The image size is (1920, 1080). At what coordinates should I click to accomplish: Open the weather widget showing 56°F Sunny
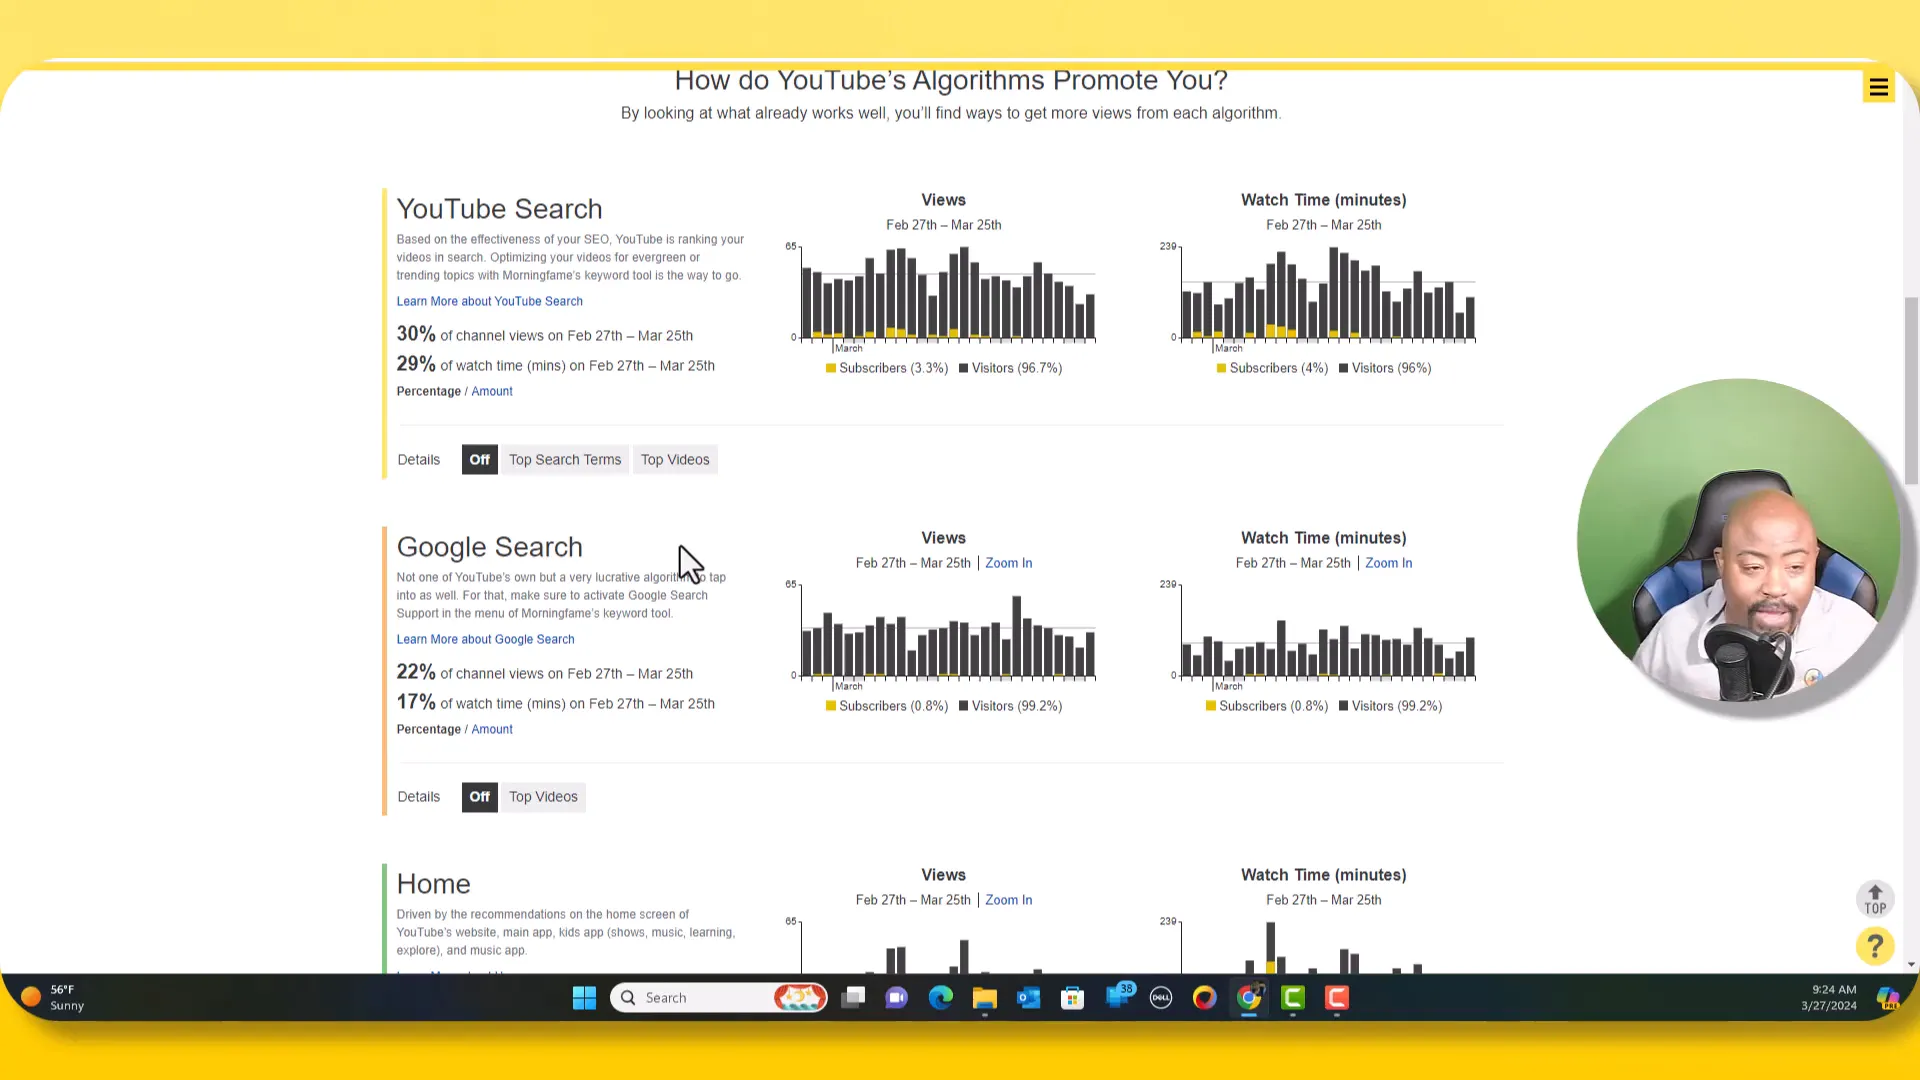(53, 998)
